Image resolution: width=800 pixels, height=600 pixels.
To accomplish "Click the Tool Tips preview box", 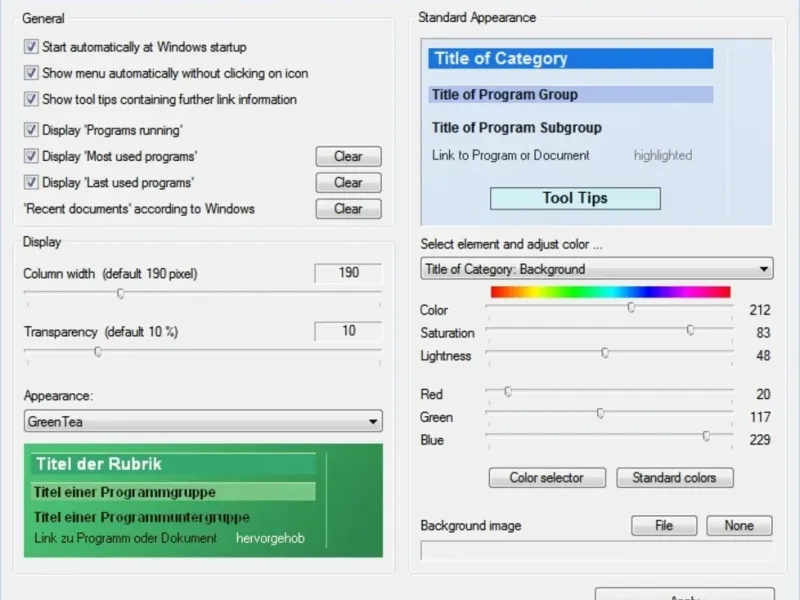I will (x=575, y=198).
